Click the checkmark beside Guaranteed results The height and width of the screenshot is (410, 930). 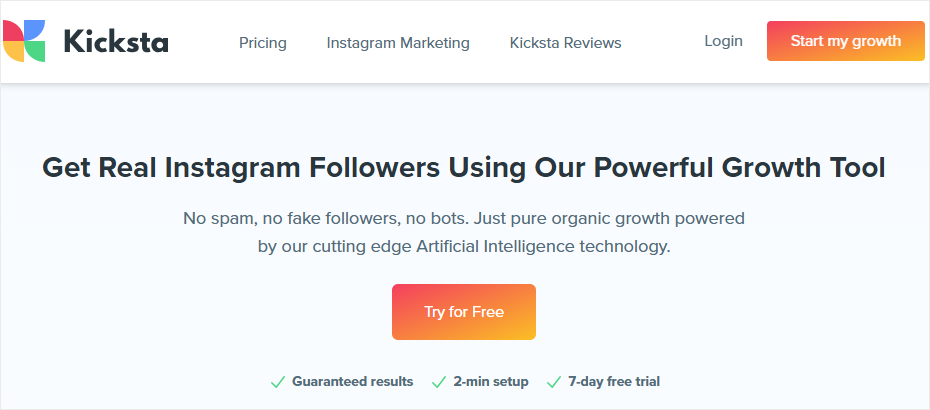[278, 382]
